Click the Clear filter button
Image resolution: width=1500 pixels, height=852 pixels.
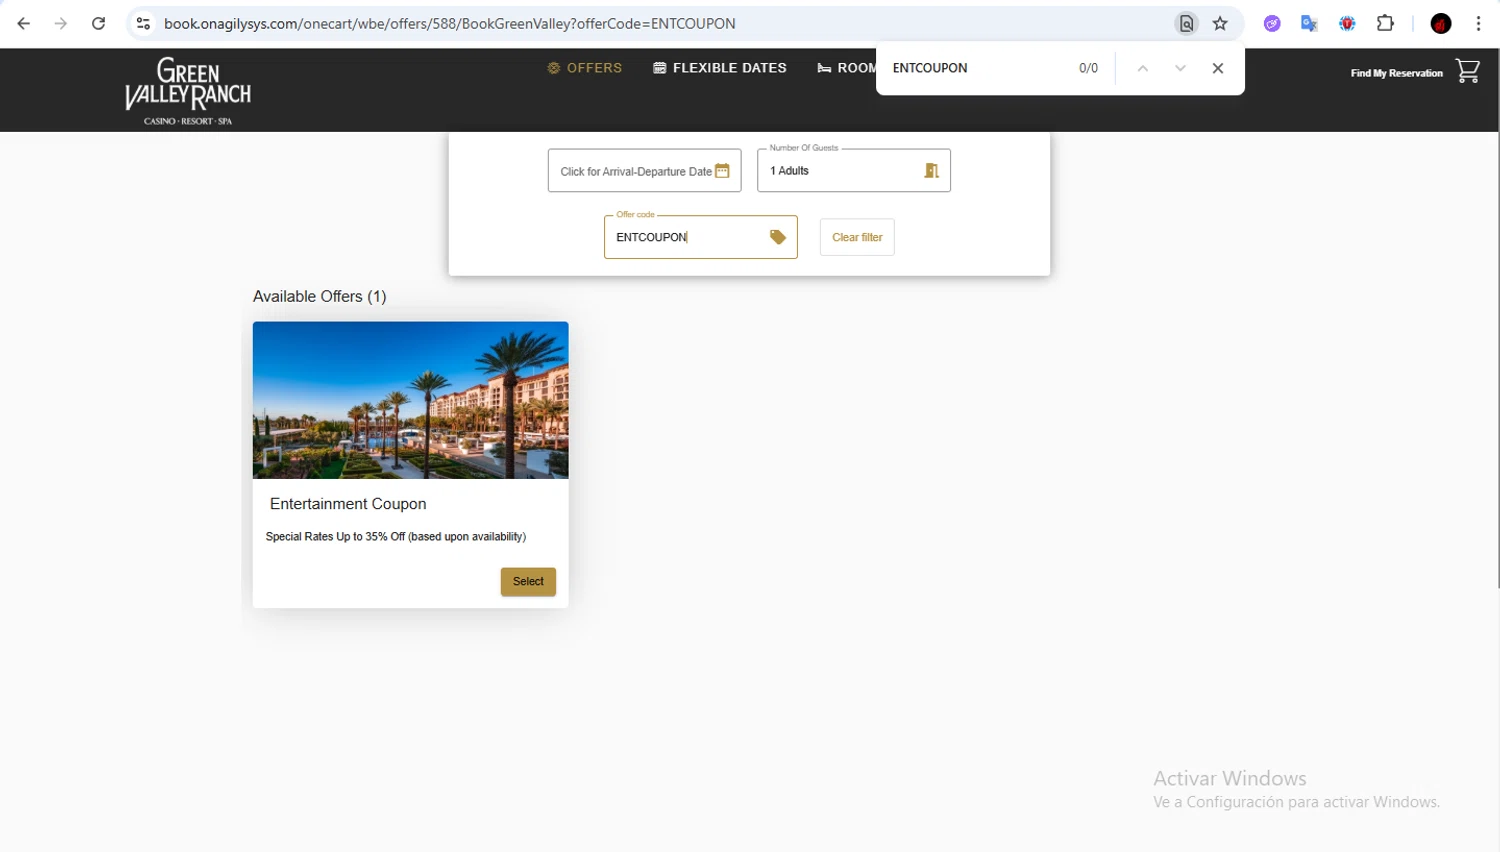pos(857,237)
